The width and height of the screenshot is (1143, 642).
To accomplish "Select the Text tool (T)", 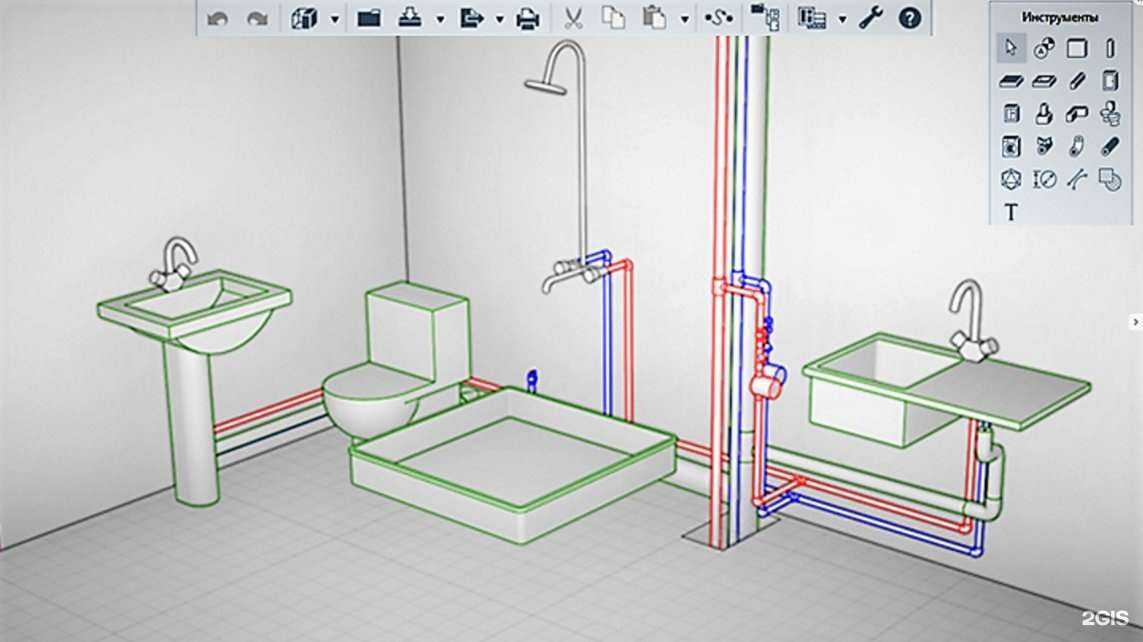I will (1011, 212).
